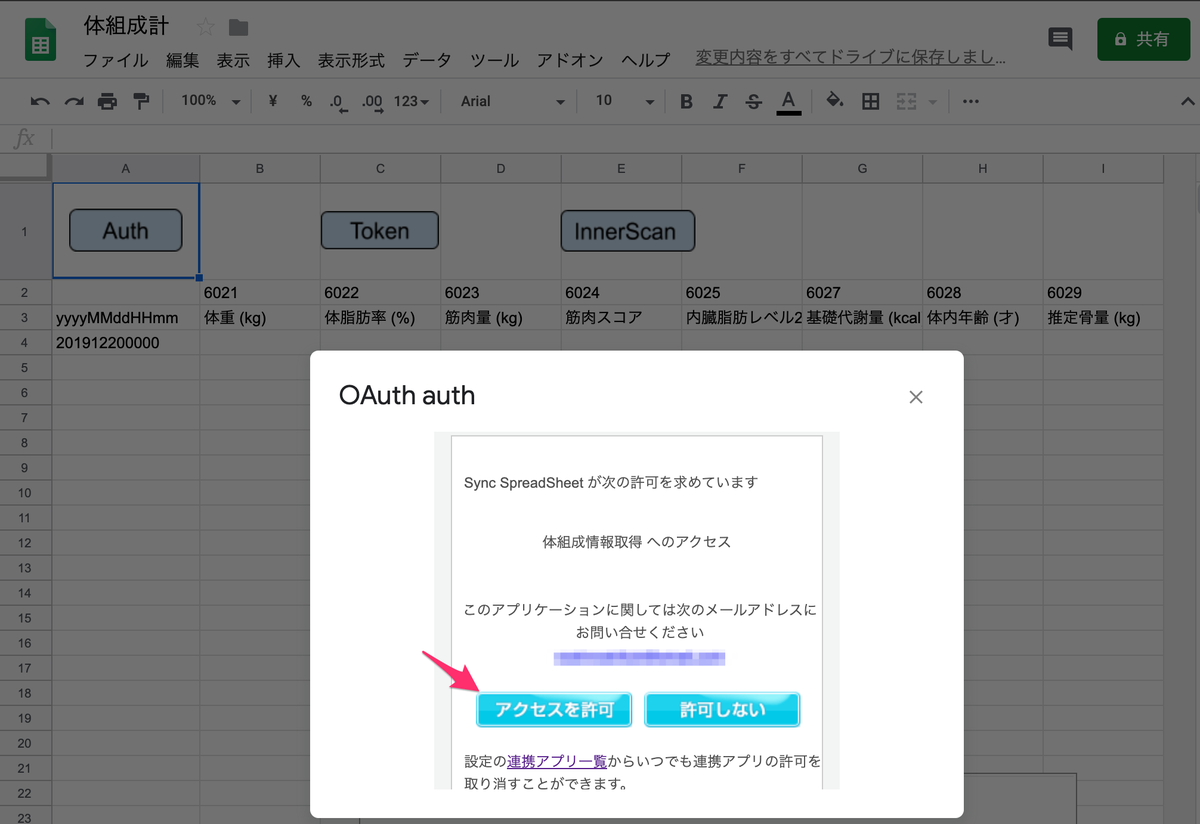Open the アドオン menu
This screenshot has height=824, width=1200.
570,60
